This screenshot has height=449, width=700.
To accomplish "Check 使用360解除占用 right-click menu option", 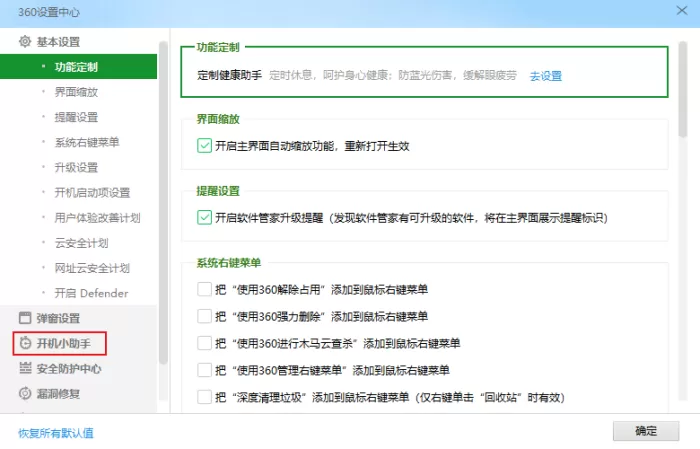I will (204, 289).
